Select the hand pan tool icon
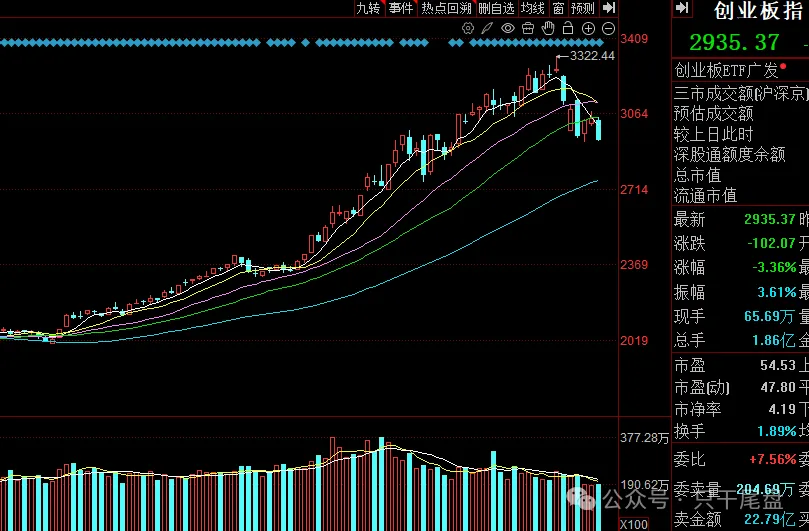 point(547,29)
